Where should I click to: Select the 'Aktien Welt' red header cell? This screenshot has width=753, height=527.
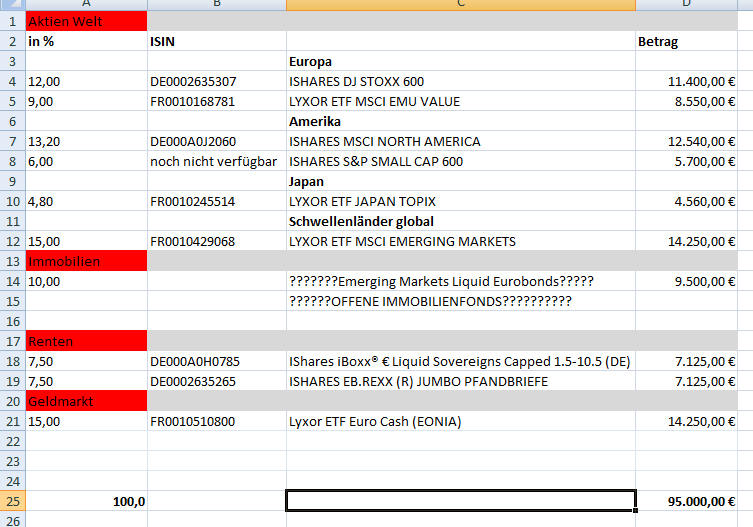coord(86,21)
